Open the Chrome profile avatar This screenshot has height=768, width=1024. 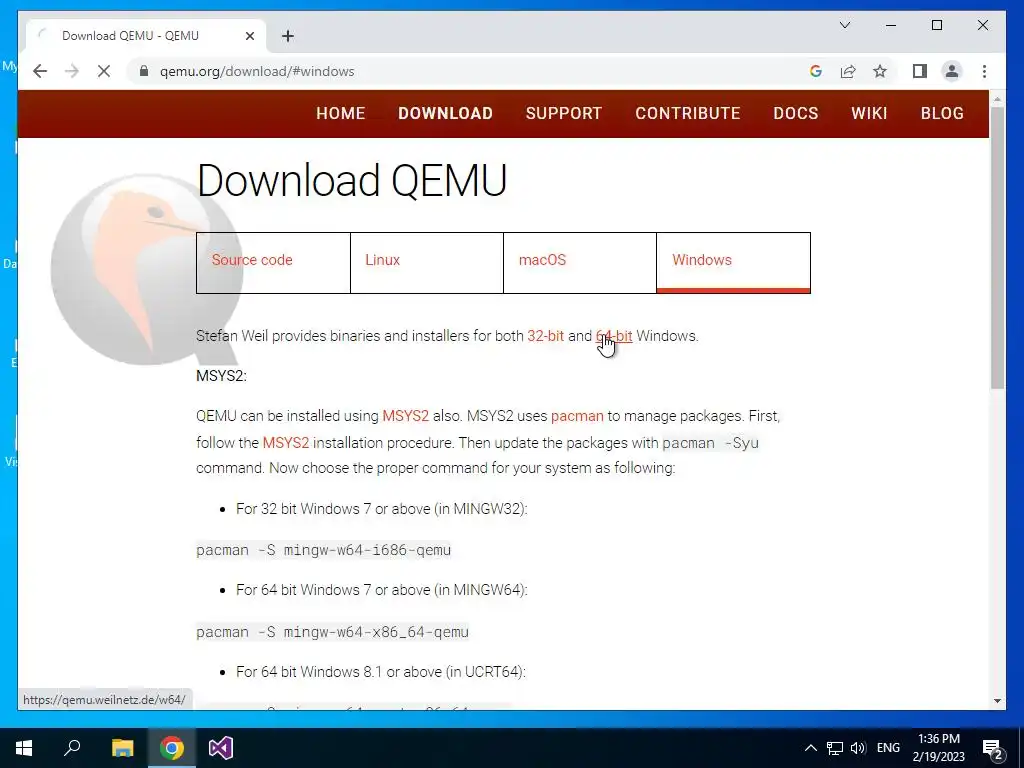pos(952,71)
